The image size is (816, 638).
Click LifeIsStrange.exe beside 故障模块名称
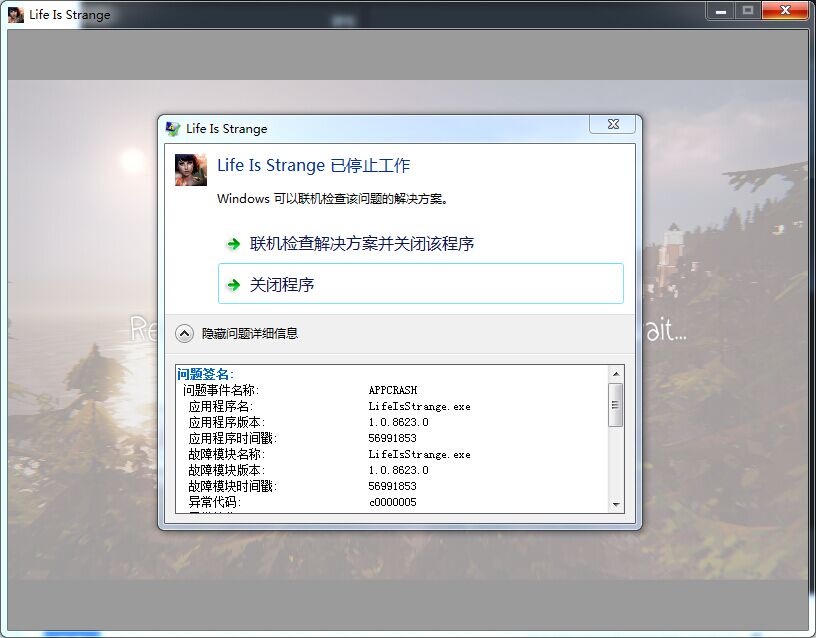[419, 454]
